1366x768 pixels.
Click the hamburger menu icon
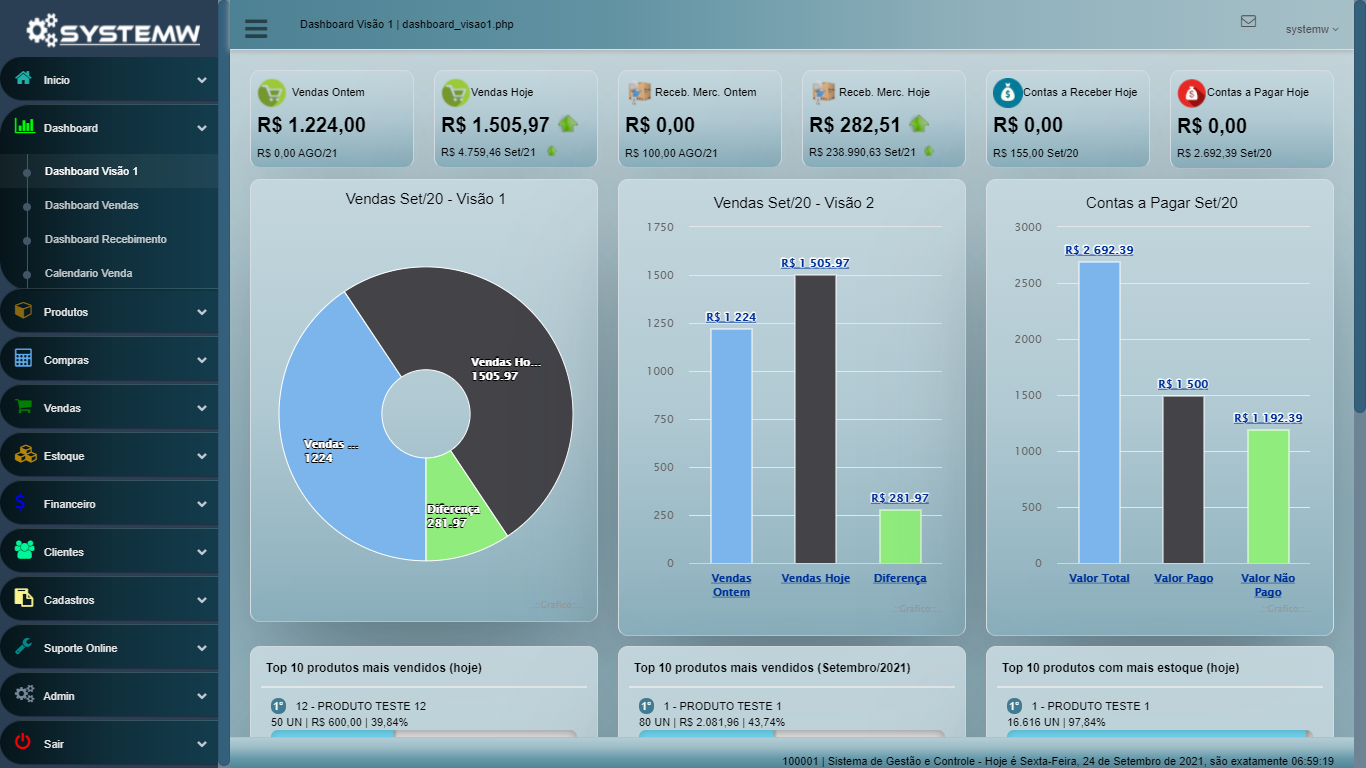point(256,28)
